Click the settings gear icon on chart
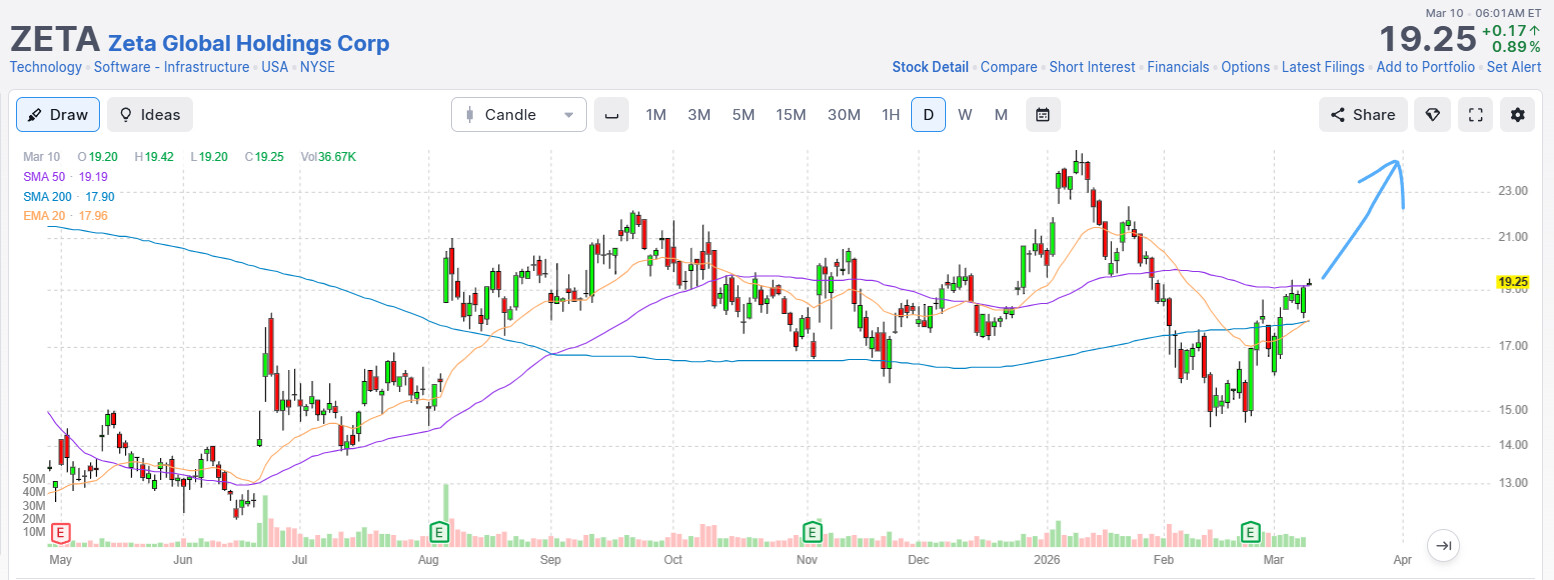 [x=1517, y=115]
